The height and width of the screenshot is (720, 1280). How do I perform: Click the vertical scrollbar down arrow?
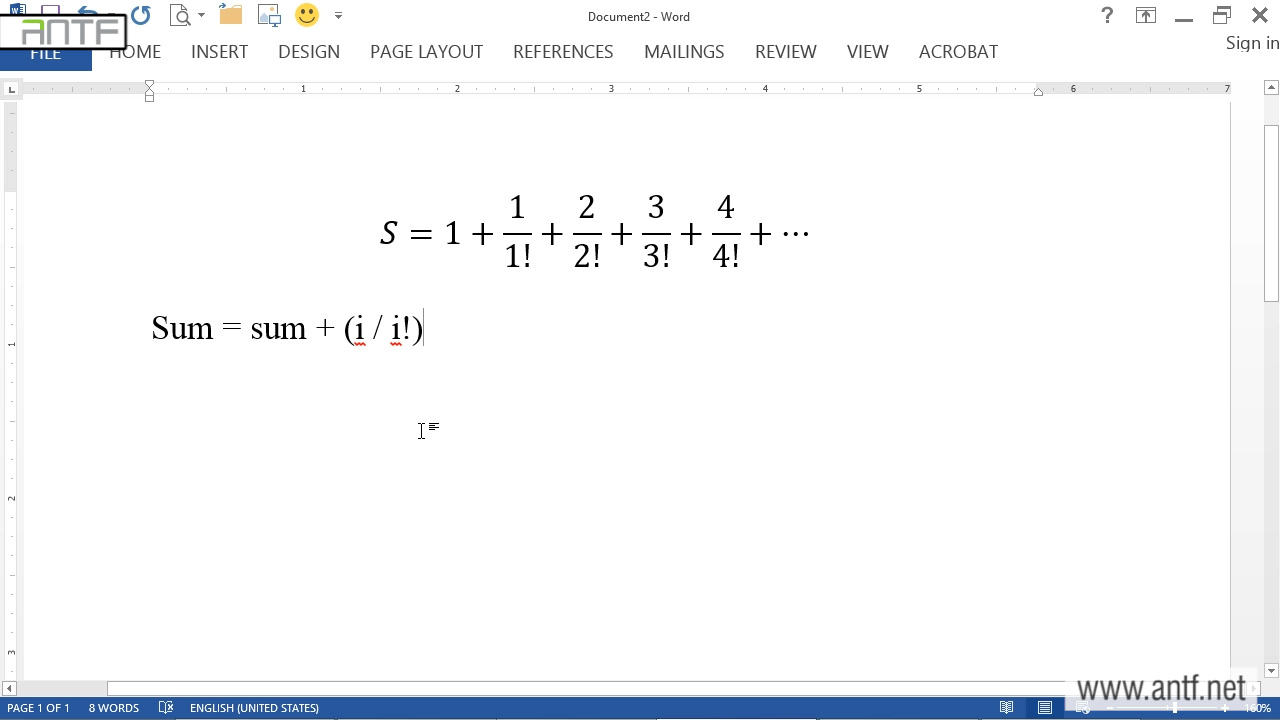coord(1271,671)
